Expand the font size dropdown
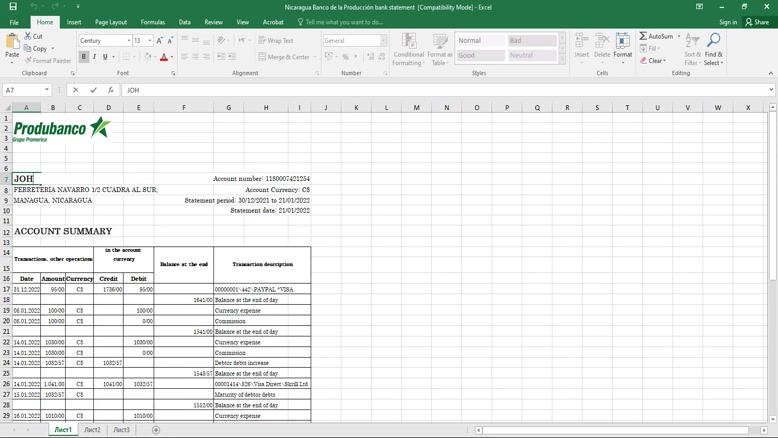Screen dimensions: 778x438 (x=150, y=41)
